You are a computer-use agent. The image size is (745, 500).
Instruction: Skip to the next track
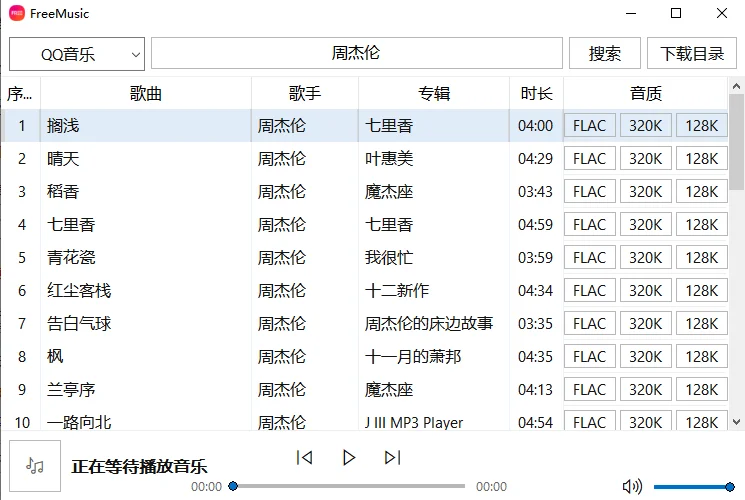pos(392,458)
